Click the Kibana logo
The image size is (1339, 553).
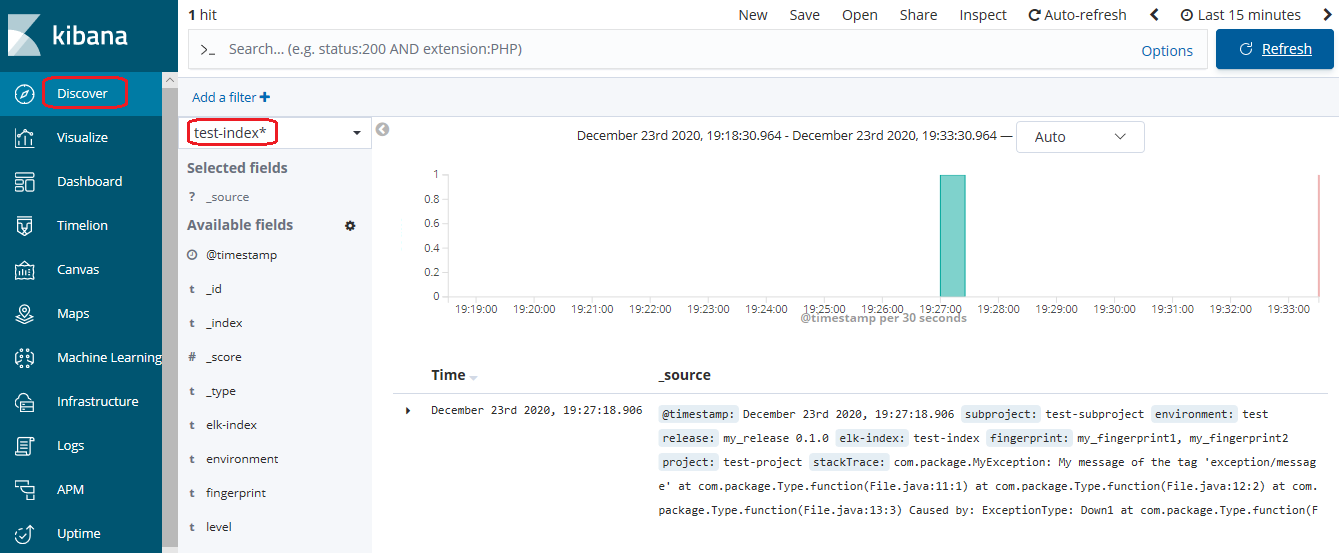point(67,36)
